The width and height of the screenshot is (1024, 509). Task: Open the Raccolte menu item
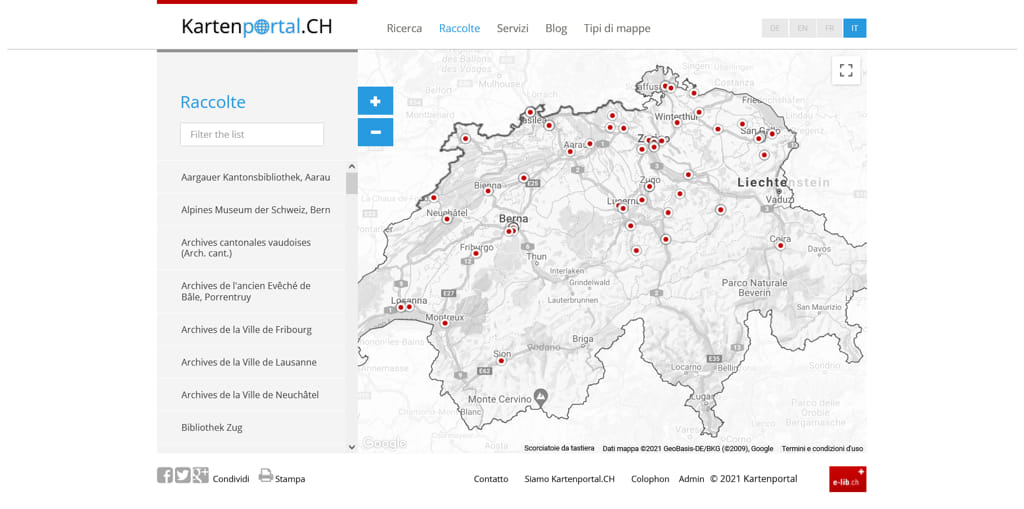point(459,28)
